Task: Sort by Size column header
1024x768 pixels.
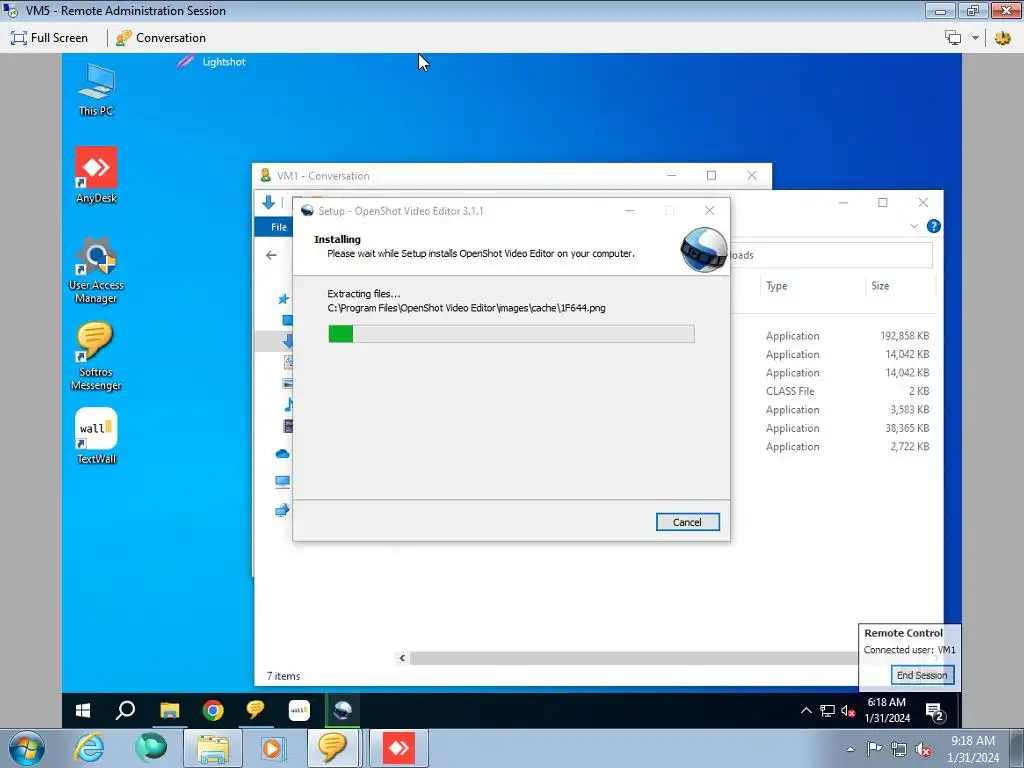Action: (880, 285)
